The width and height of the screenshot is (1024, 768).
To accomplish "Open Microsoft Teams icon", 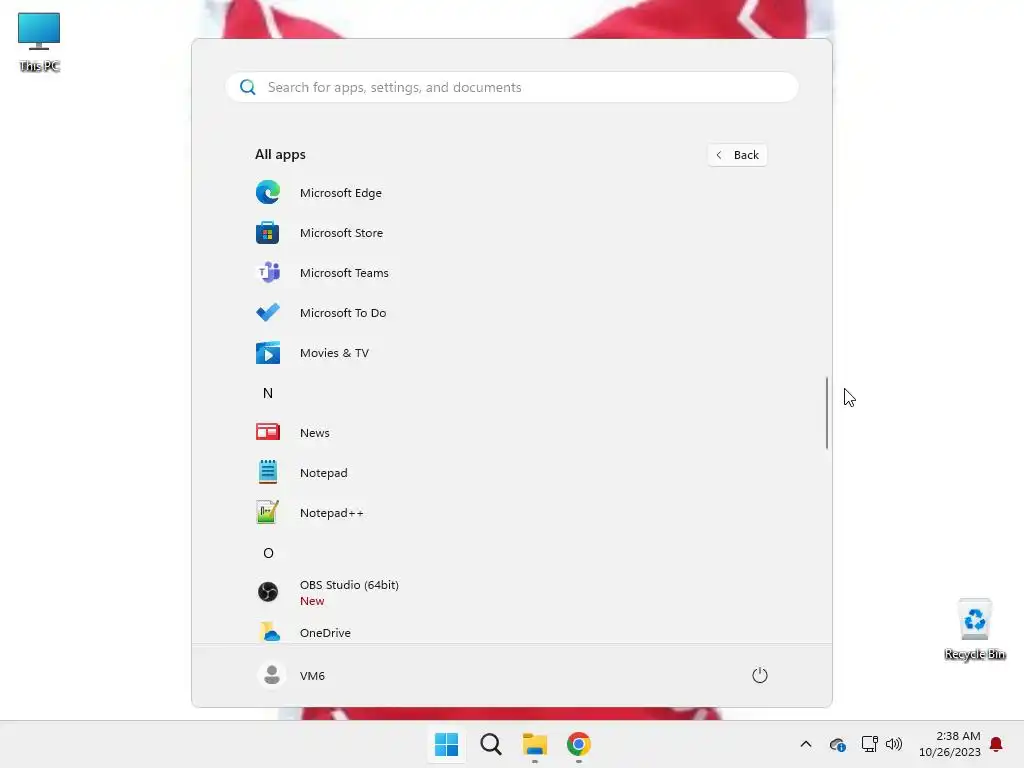I will click(x=268, y=272).
